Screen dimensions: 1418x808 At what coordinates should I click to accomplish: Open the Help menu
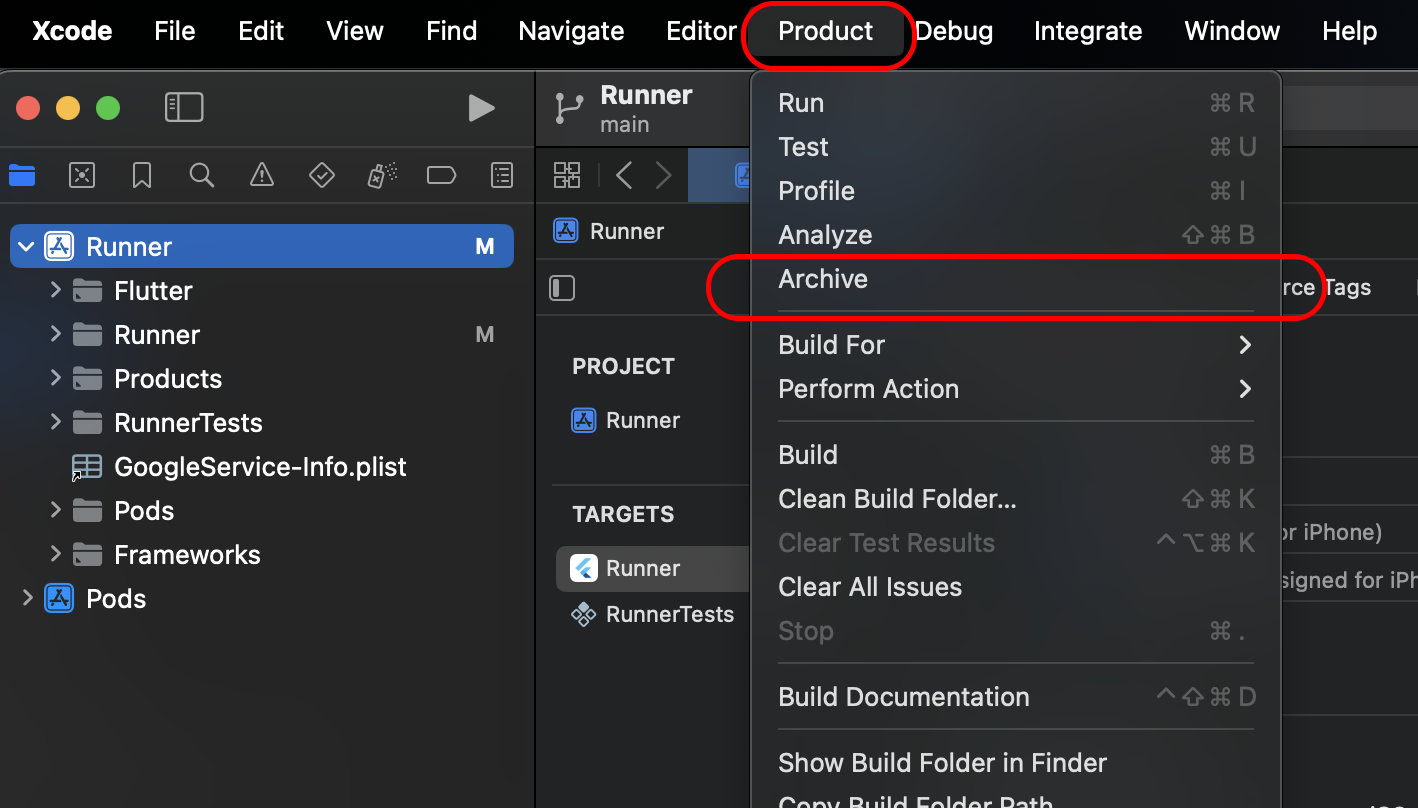click(x=1350, y=32)
